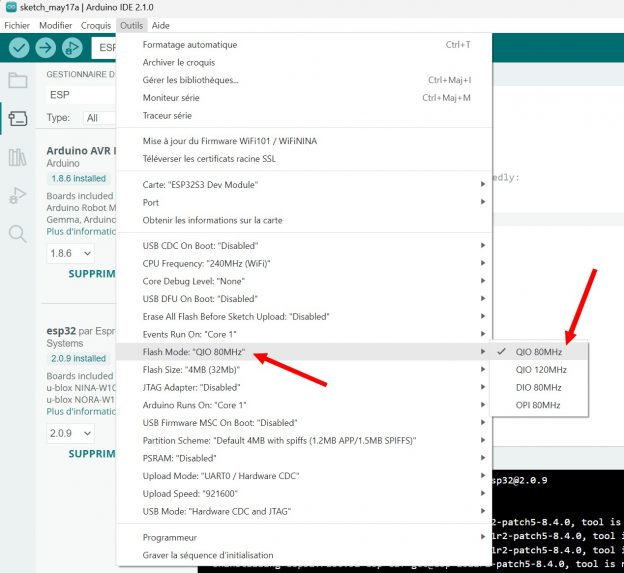Open the Debug sidebar icon

pyautogui.click(x=17, y=195)
